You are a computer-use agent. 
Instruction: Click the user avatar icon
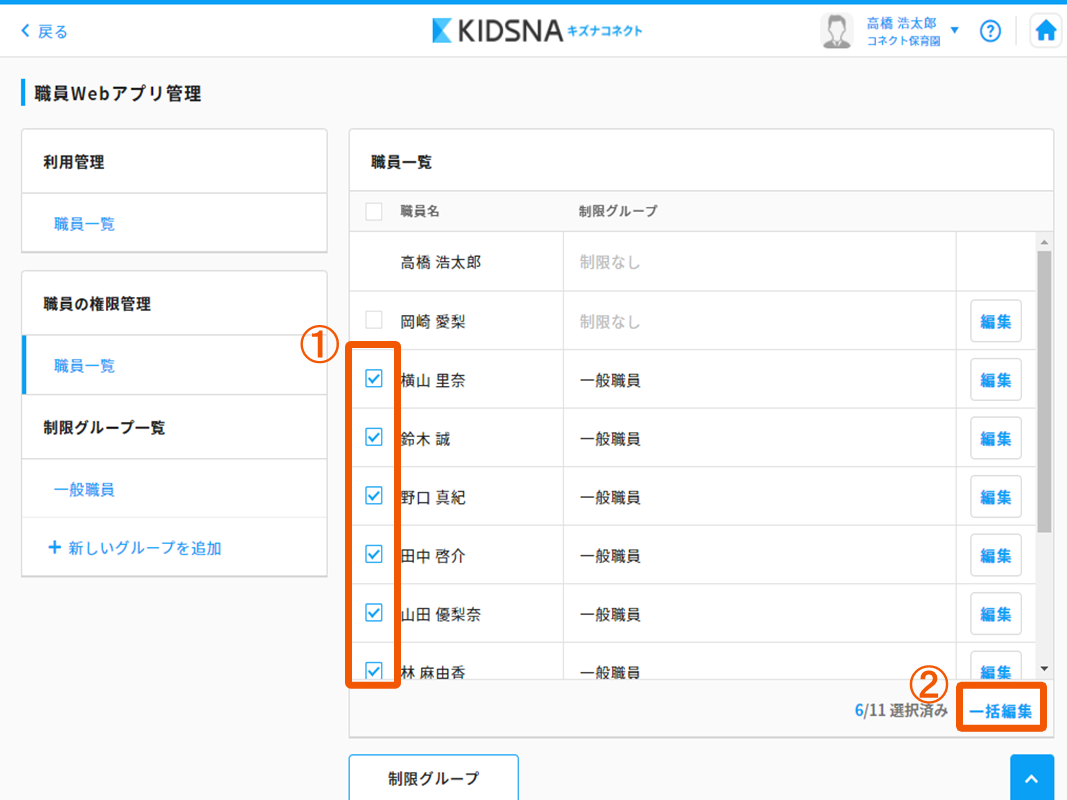[x=836, y=31]
